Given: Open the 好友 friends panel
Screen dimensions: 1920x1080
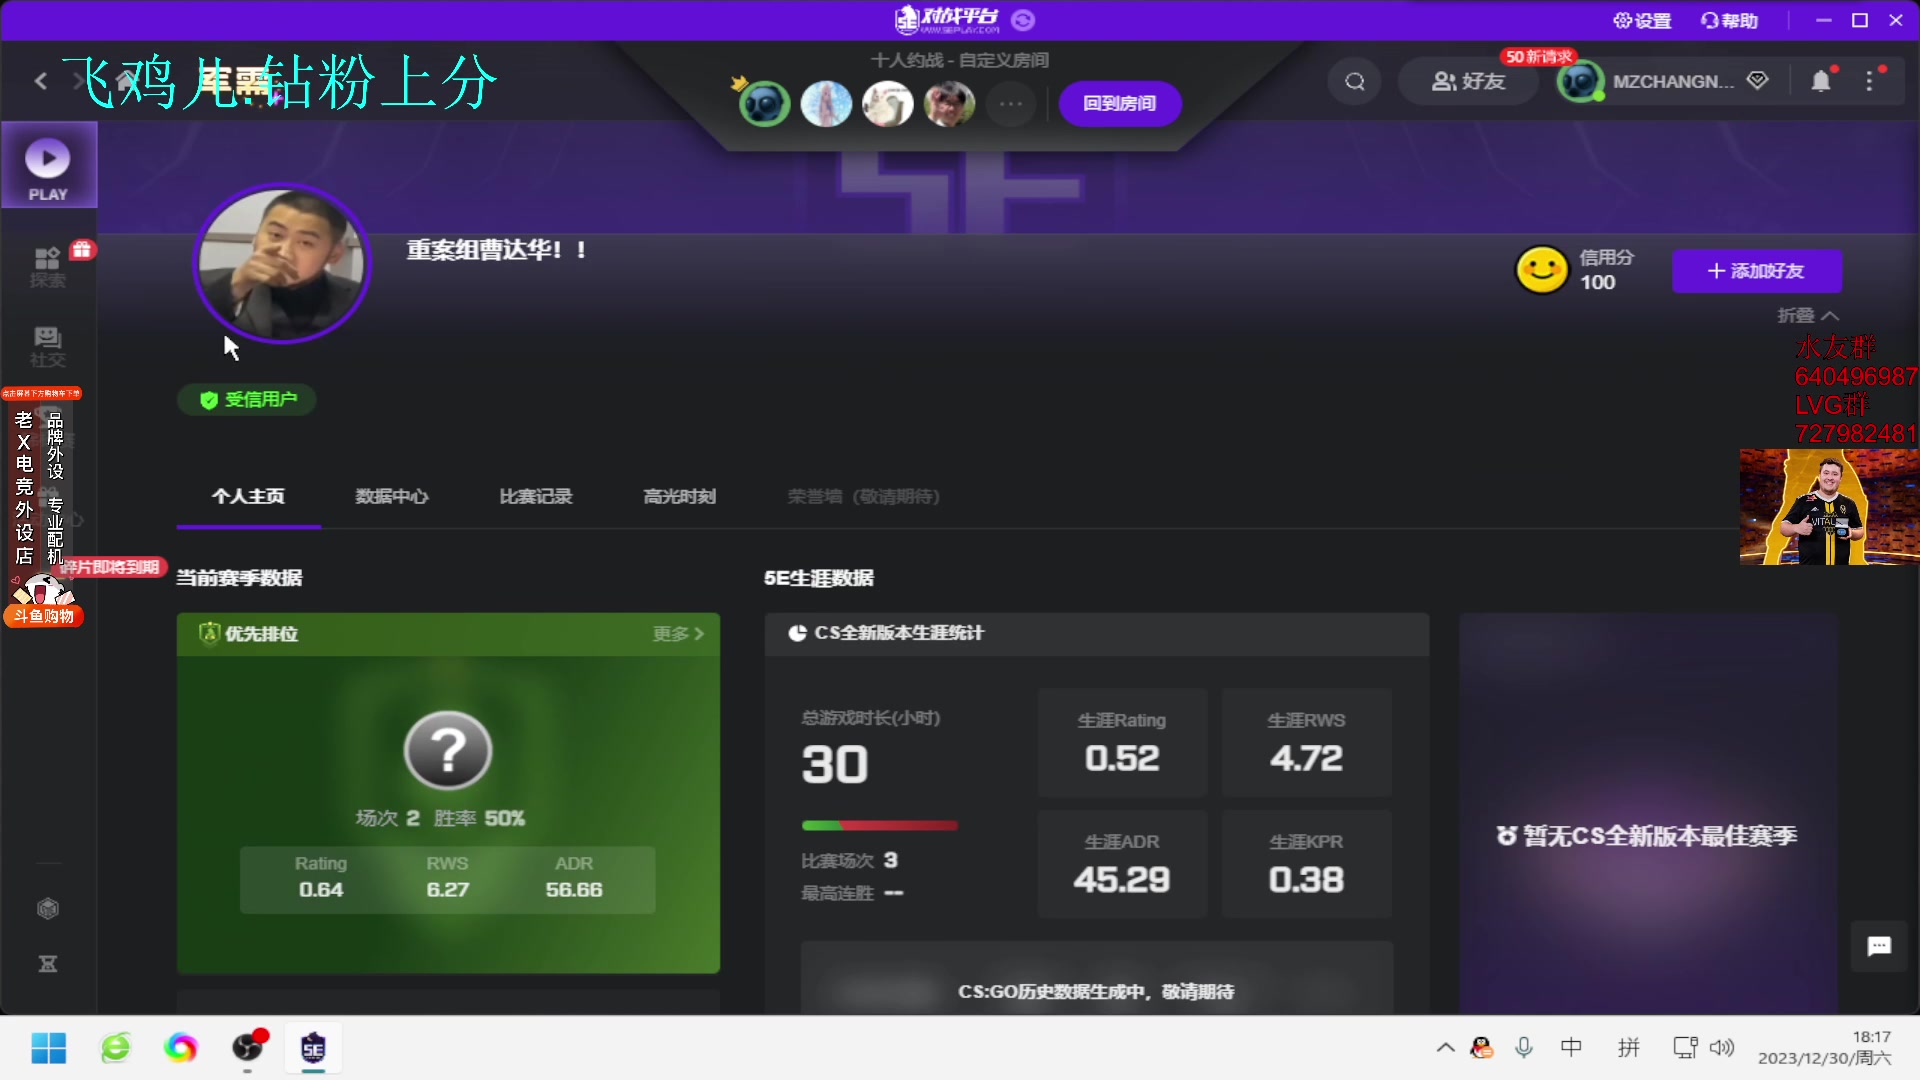Looking at the screenshot, I should 1468,81.
